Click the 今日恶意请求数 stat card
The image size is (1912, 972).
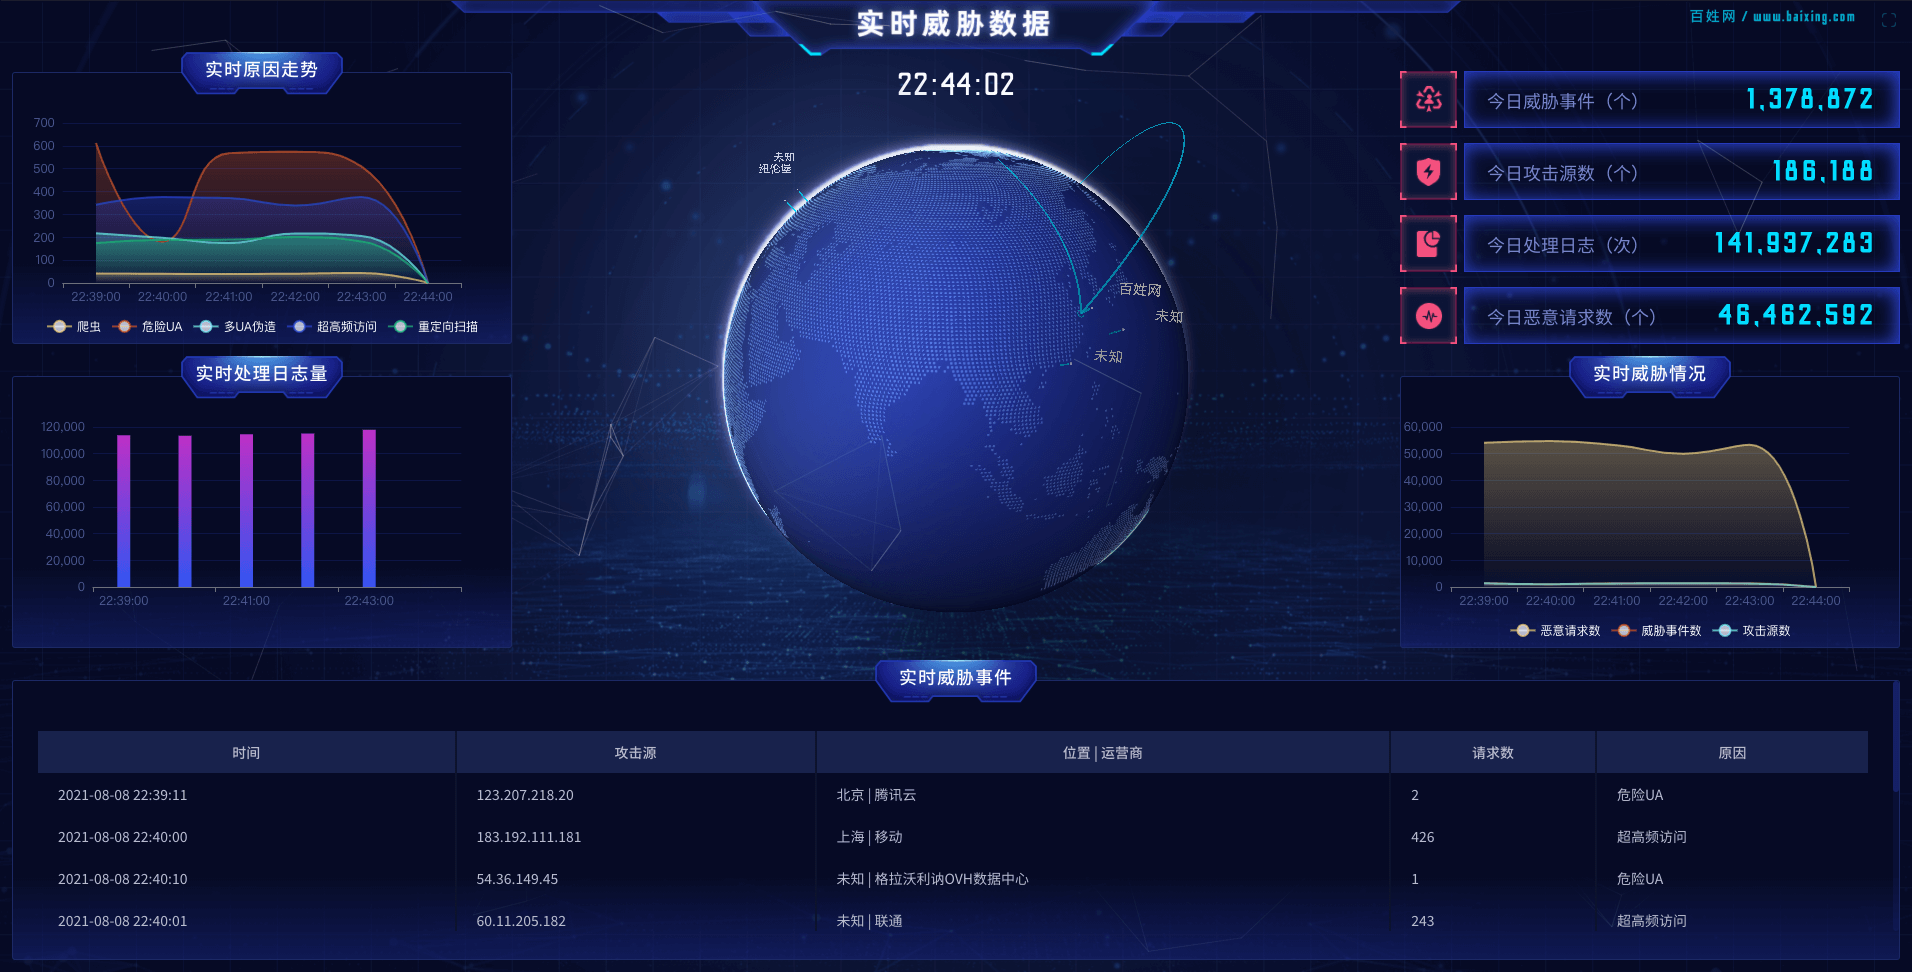coord(1681,316)
